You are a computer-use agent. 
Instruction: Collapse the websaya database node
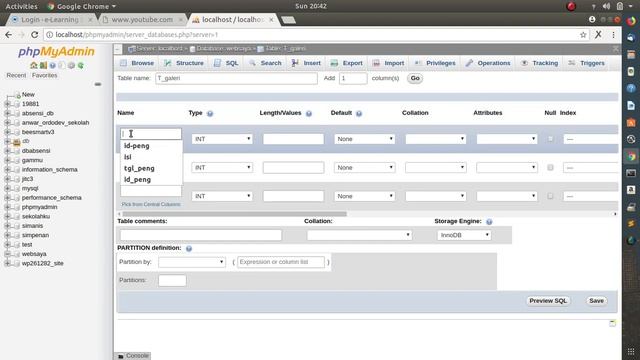(7, 254)
